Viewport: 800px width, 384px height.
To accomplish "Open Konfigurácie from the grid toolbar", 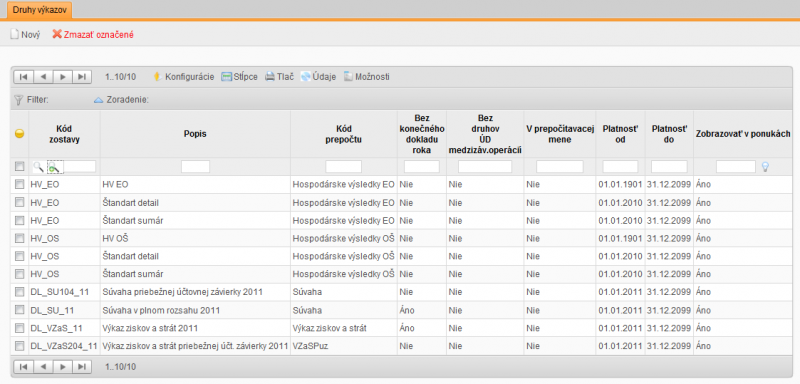I will (184, 77).
